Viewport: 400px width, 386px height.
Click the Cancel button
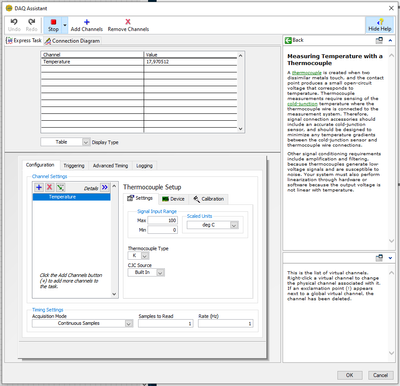pyautogui.click(x=381, y=375)
